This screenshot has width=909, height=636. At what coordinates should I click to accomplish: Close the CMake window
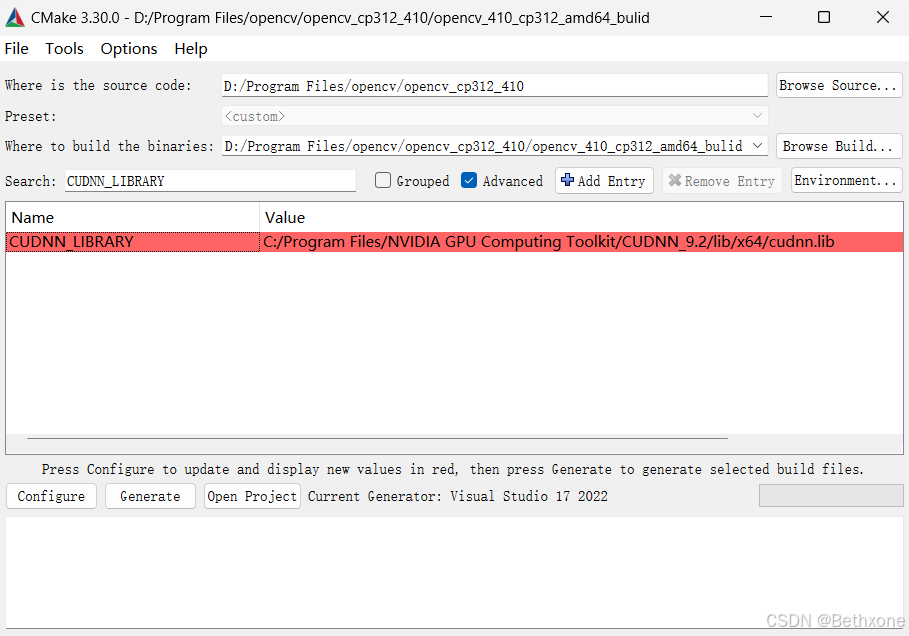click(882, 17)
